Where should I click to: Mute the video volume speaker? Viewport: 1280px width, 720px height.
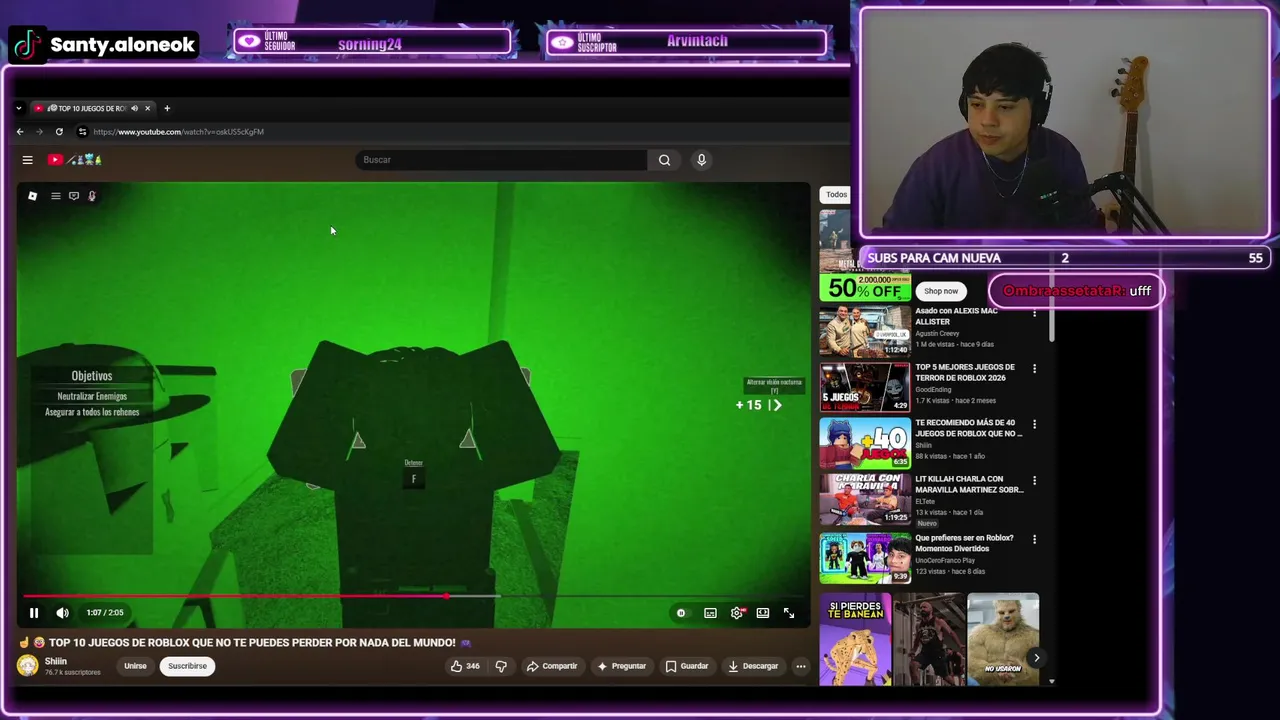62,613
